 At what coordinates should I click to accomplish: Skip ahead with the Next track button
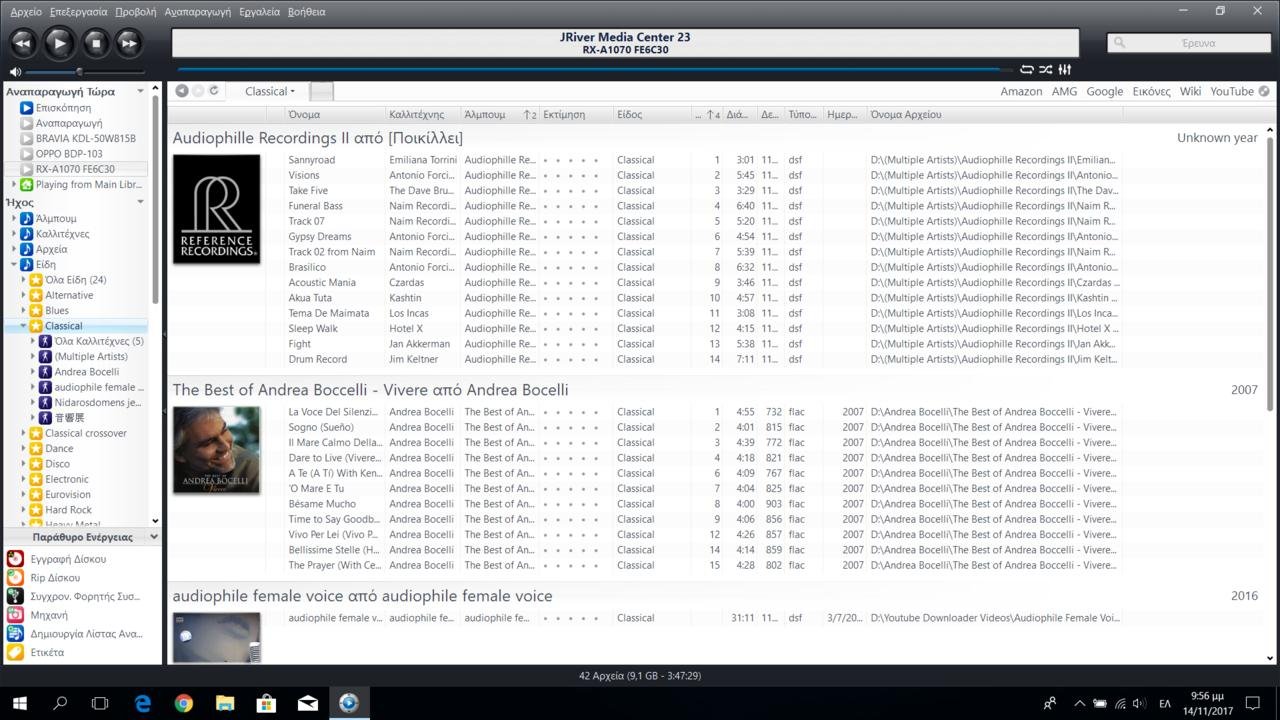(x=129, y=43)
